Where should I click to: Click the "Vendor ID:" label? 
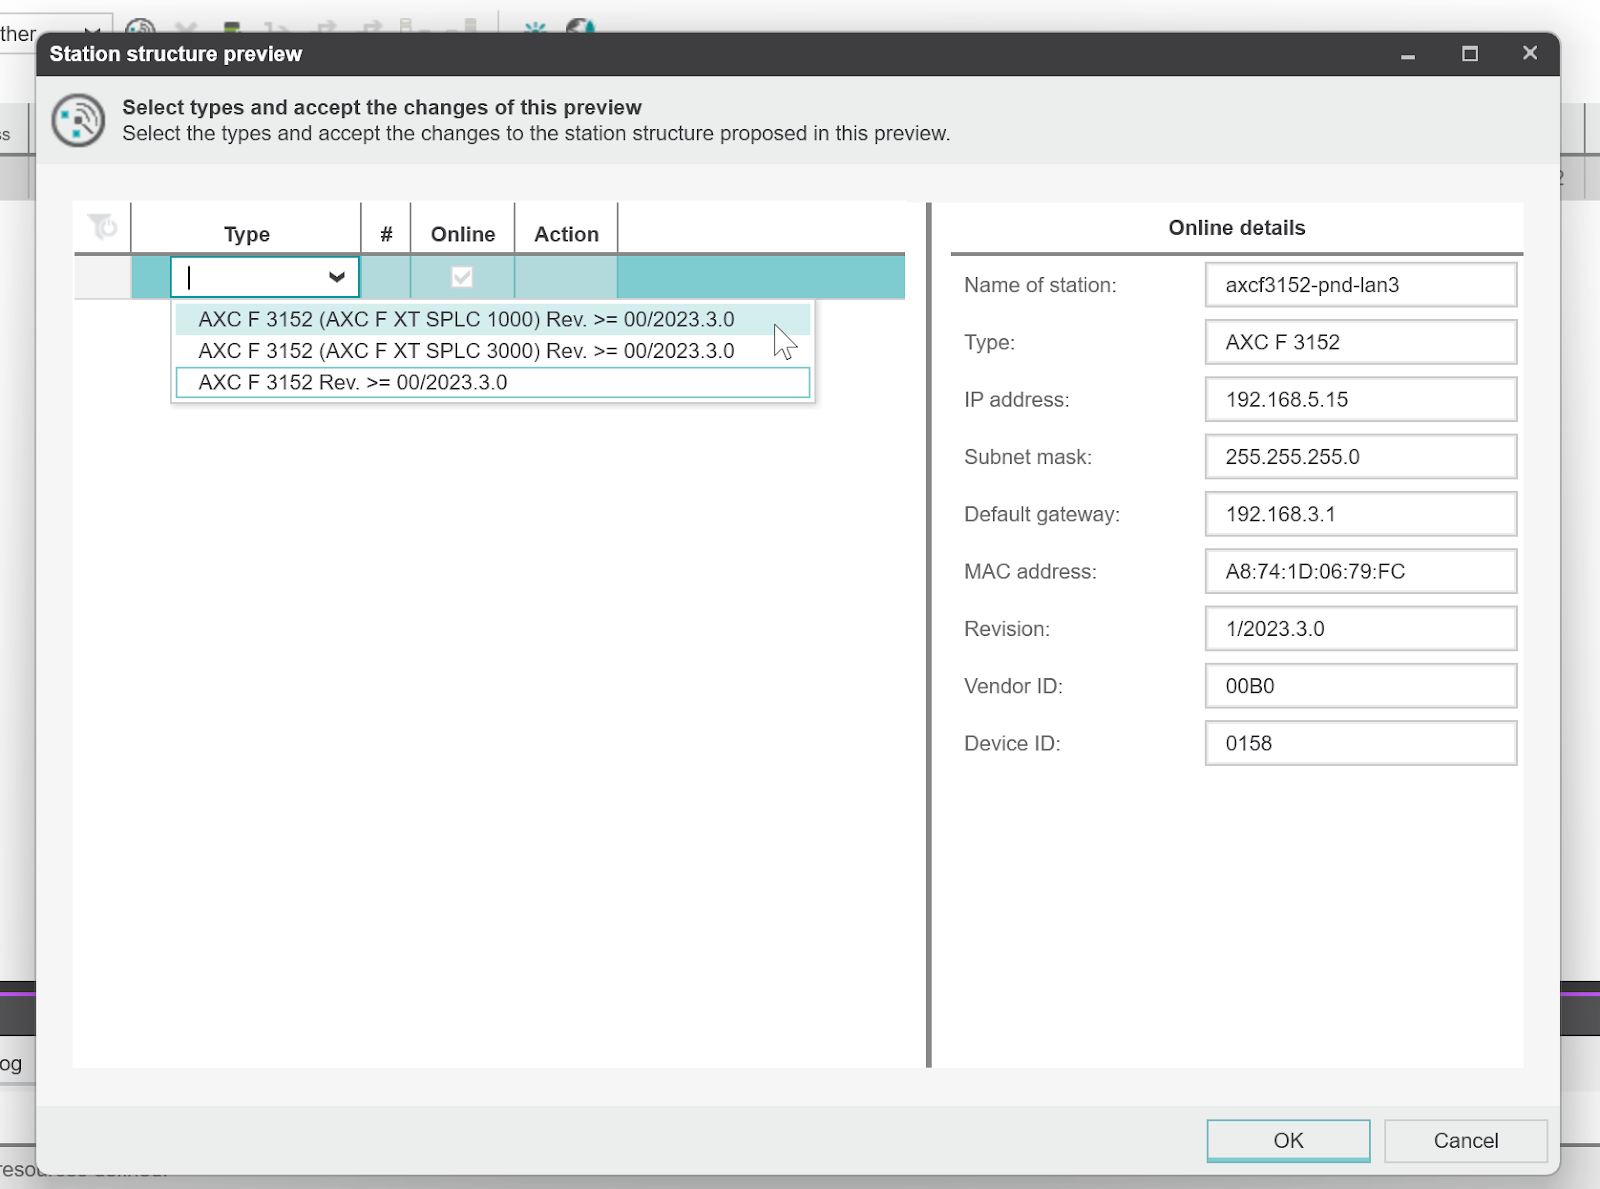point(1013,686)
